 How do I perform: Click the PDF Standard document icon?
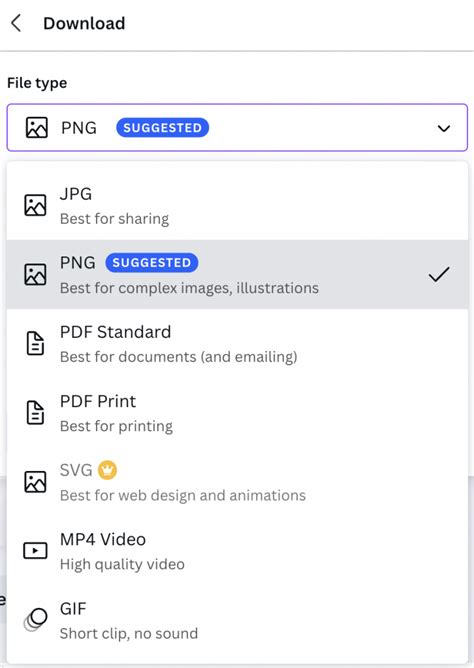[35, 343]
